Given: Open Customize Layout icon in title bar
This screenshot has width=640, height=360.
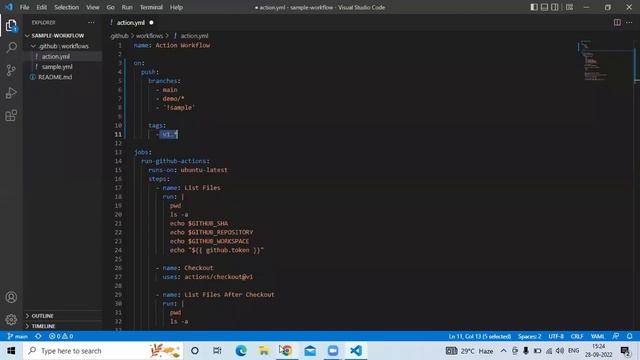Looking at the screenshot, I should pos(569,7).
